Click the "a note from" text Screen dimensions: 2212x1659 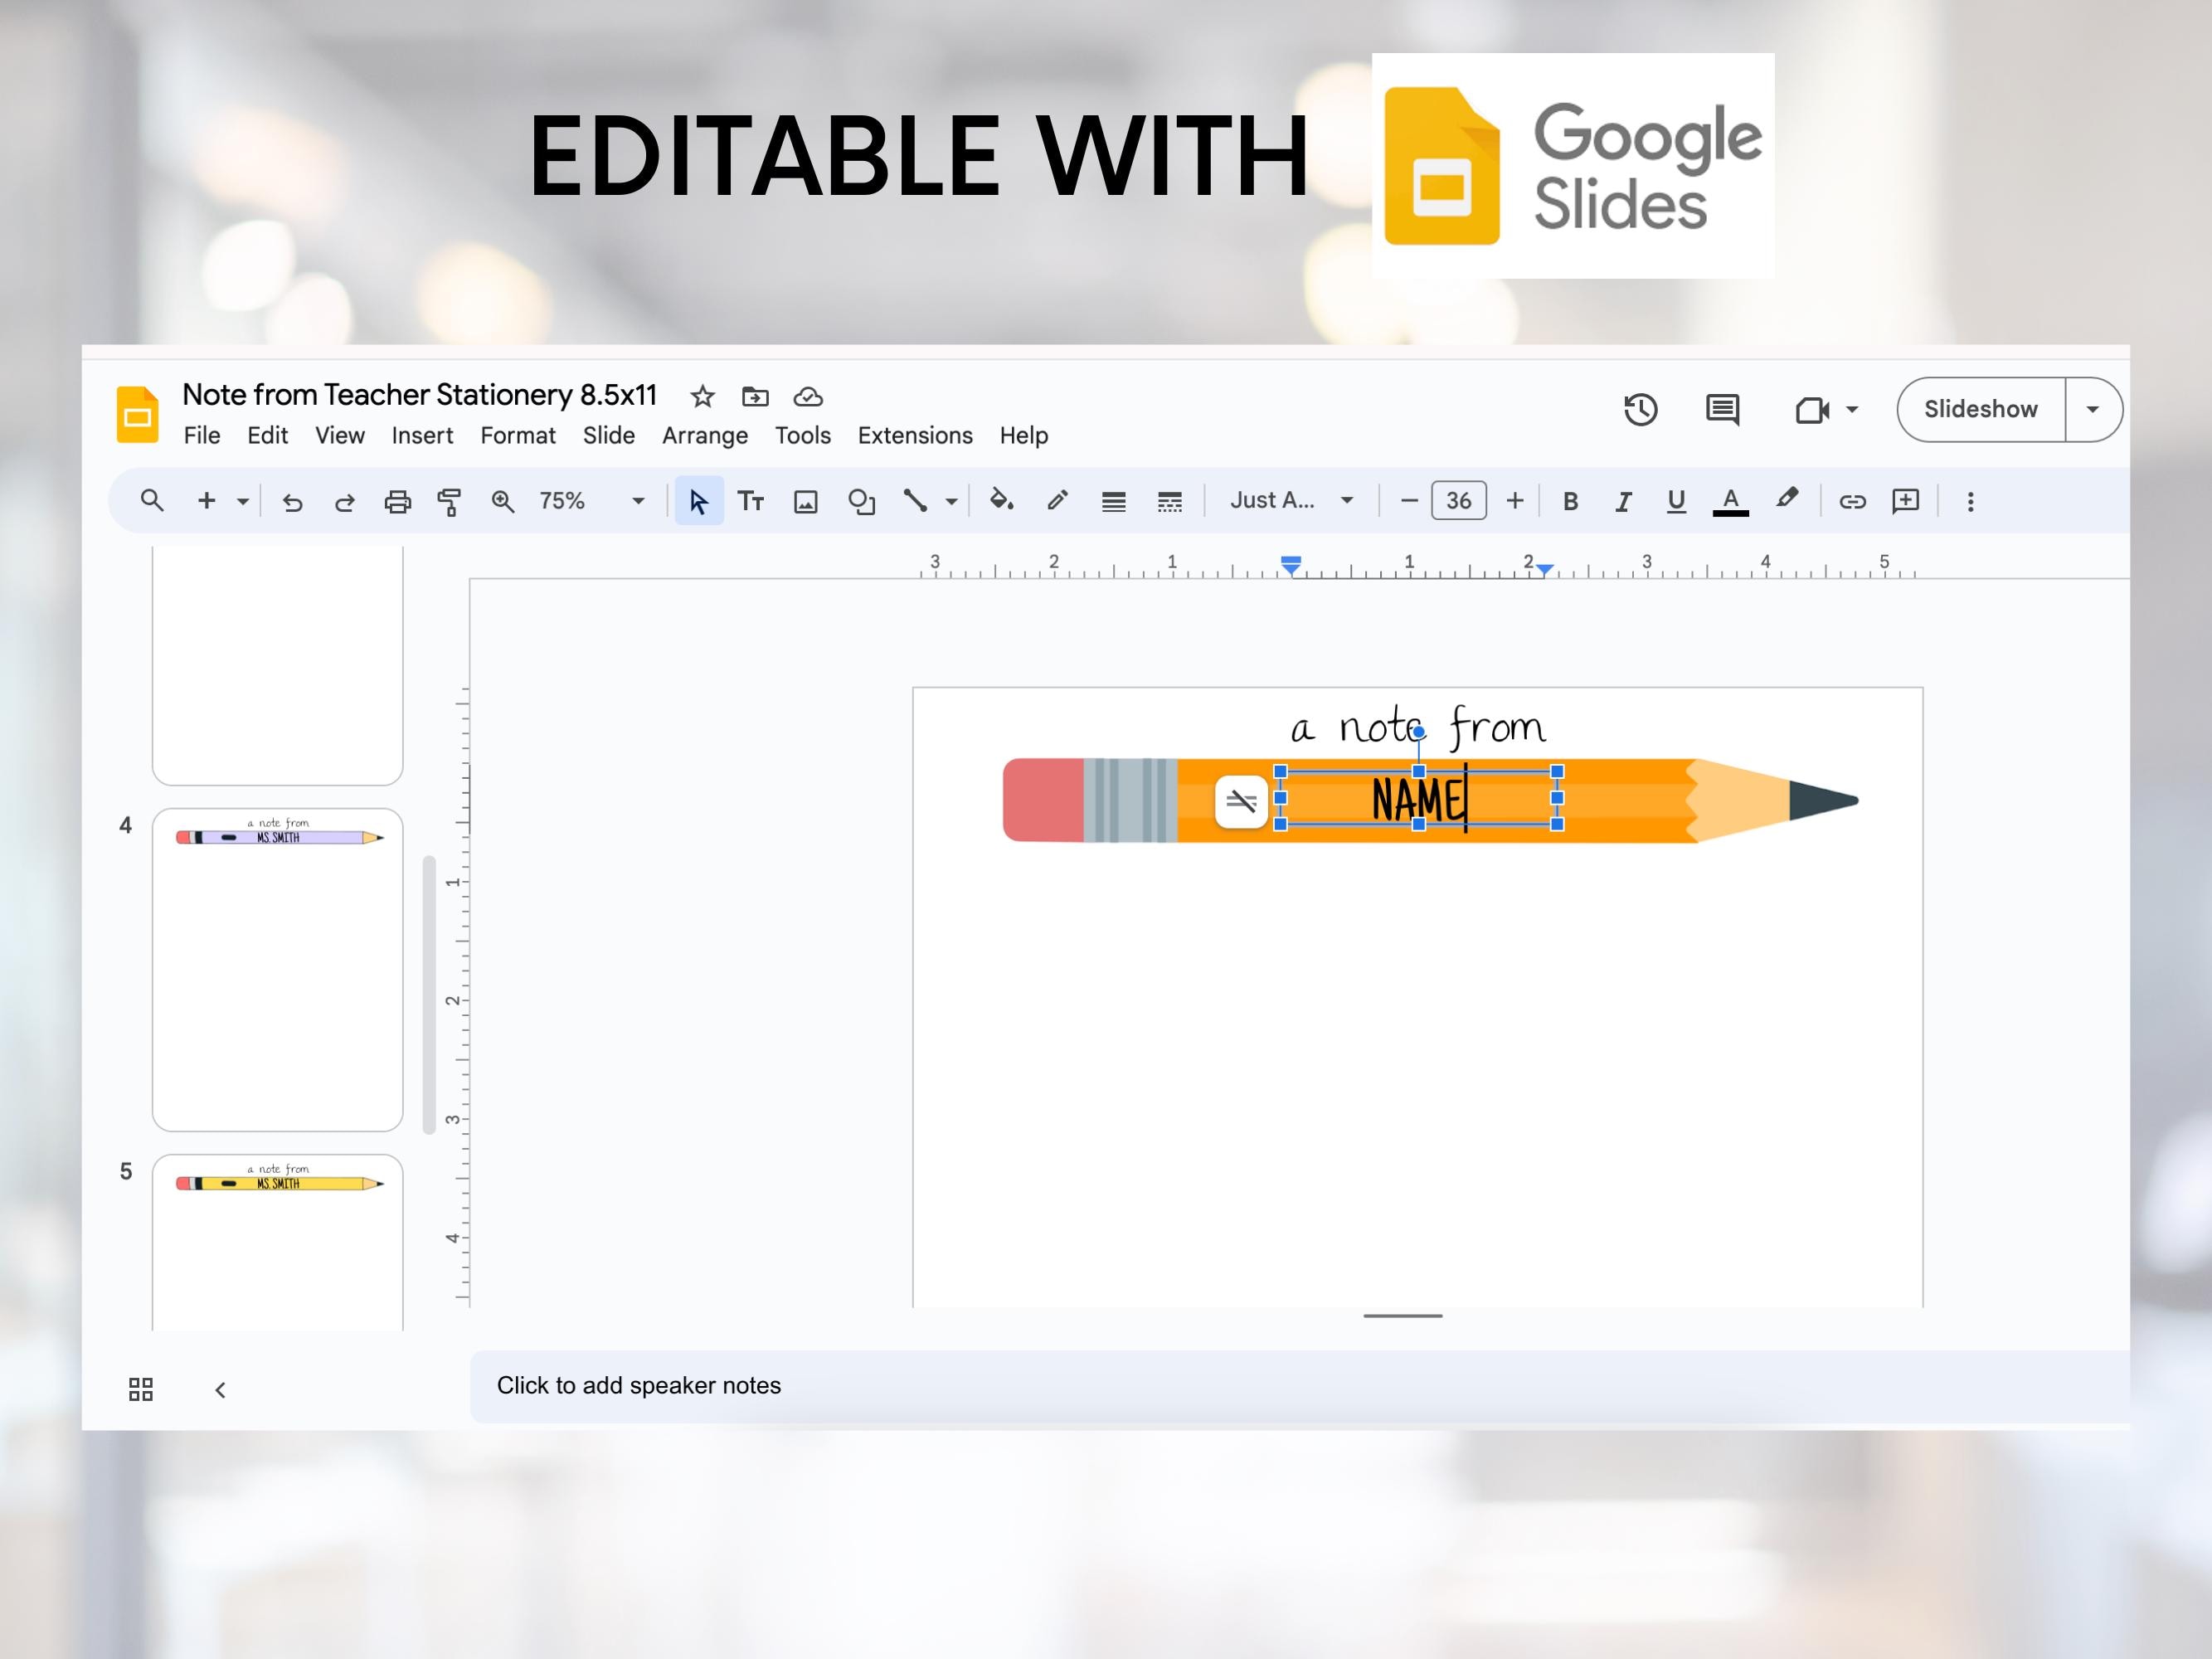[1418, 727]
